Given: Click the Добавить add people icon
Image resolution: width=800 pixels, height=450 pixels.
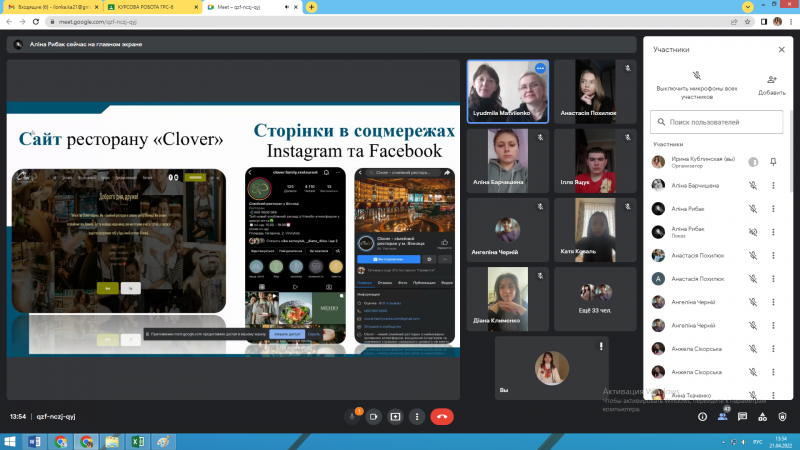Looking at the screenshot, I should click(772, 80).
